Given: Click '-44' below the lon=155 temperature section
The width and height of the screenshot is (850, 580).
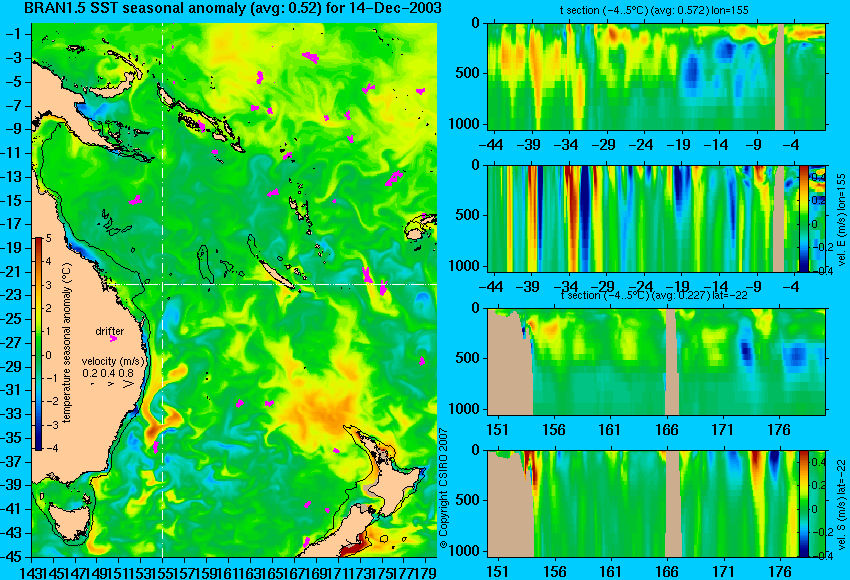Looking at the screenshot, I should point(491,145).
